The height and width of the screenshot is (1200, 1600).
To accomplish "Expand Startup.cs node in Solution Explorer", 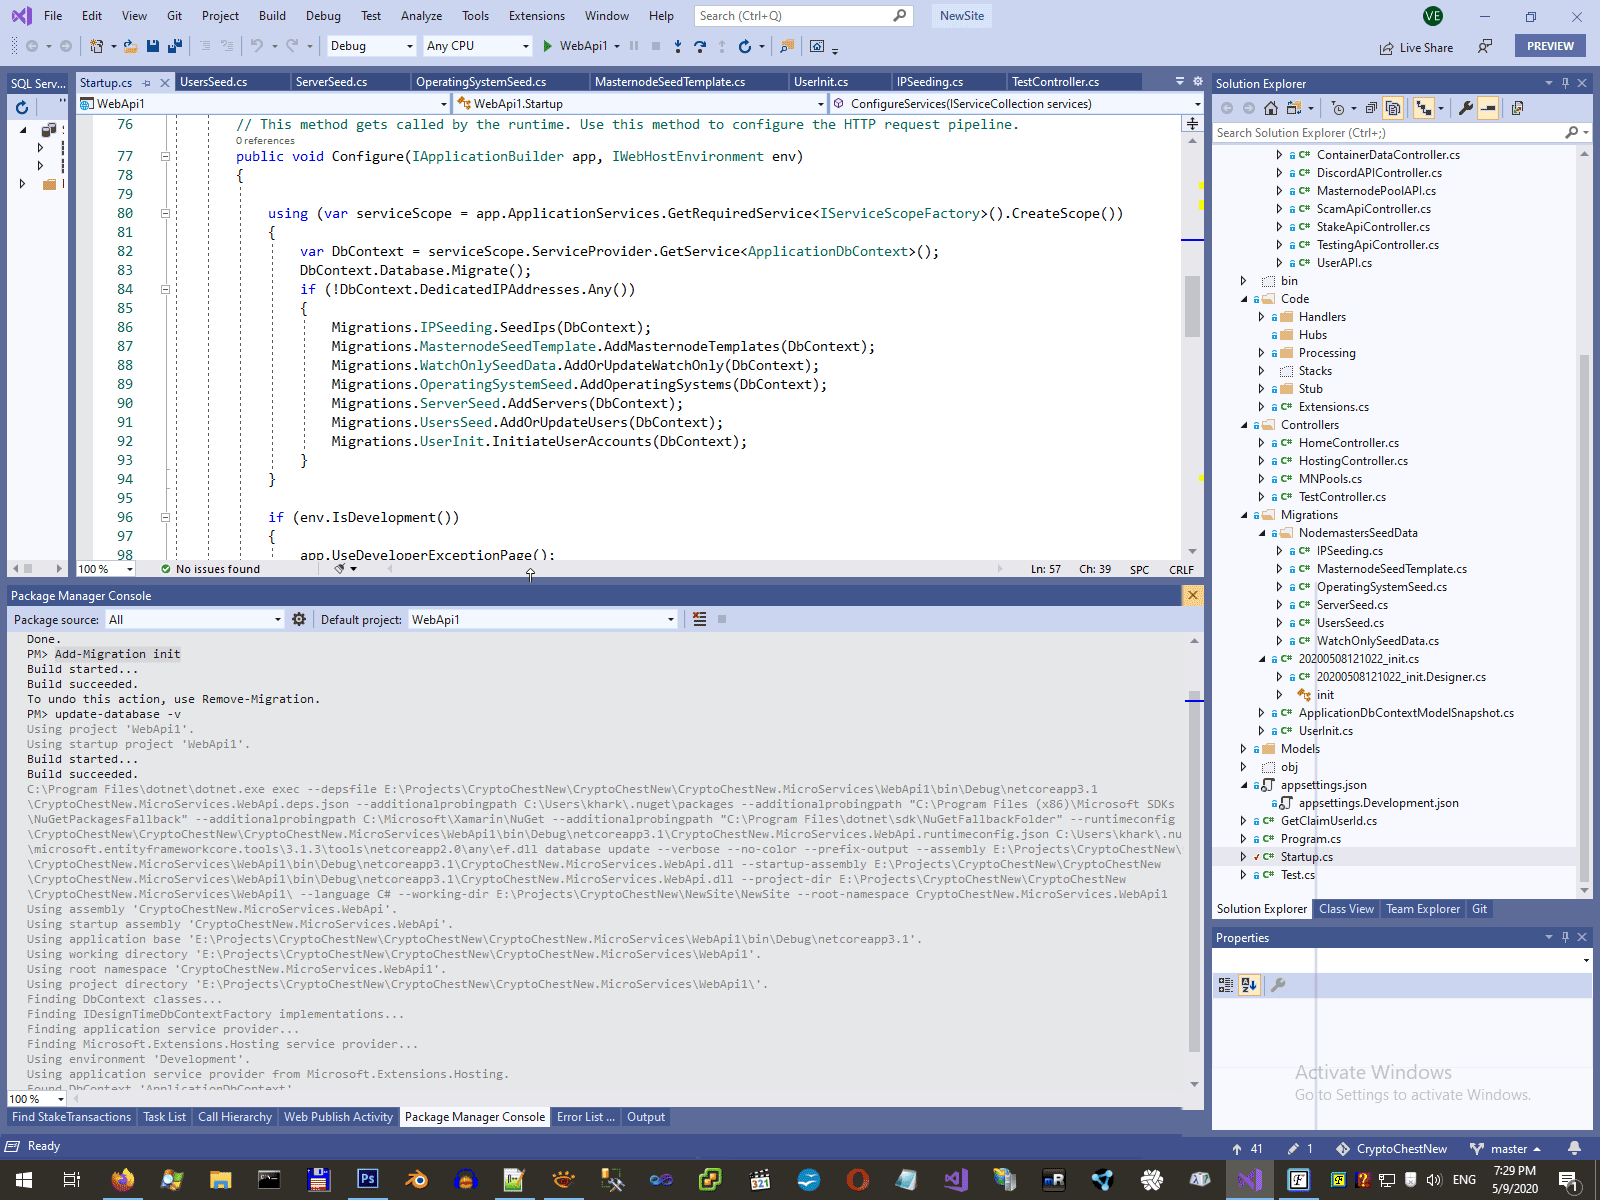I will (1244, 857).
